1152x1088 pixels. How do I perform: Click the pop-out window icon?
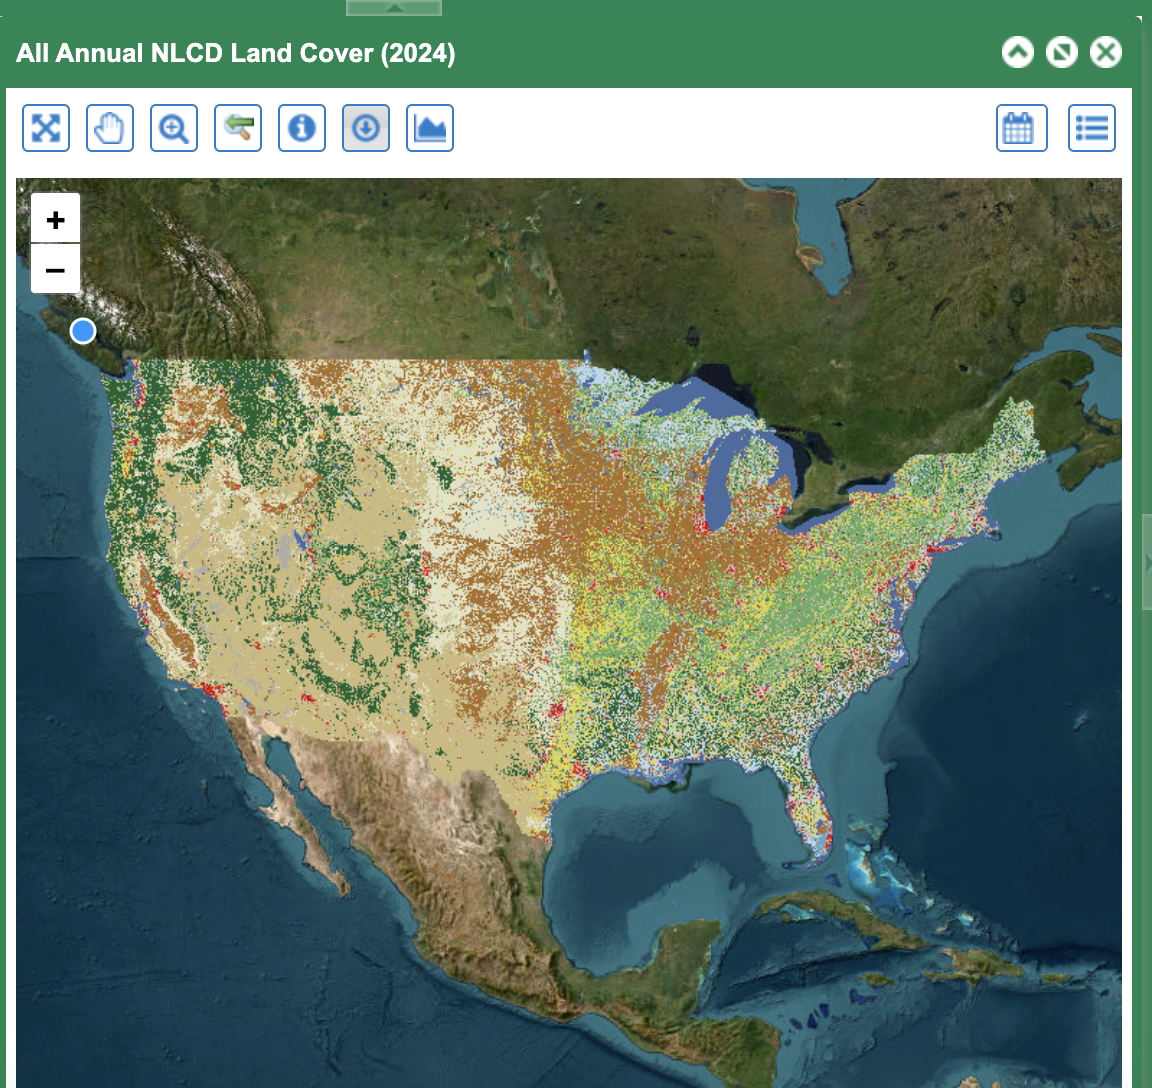pos(1062,52)
